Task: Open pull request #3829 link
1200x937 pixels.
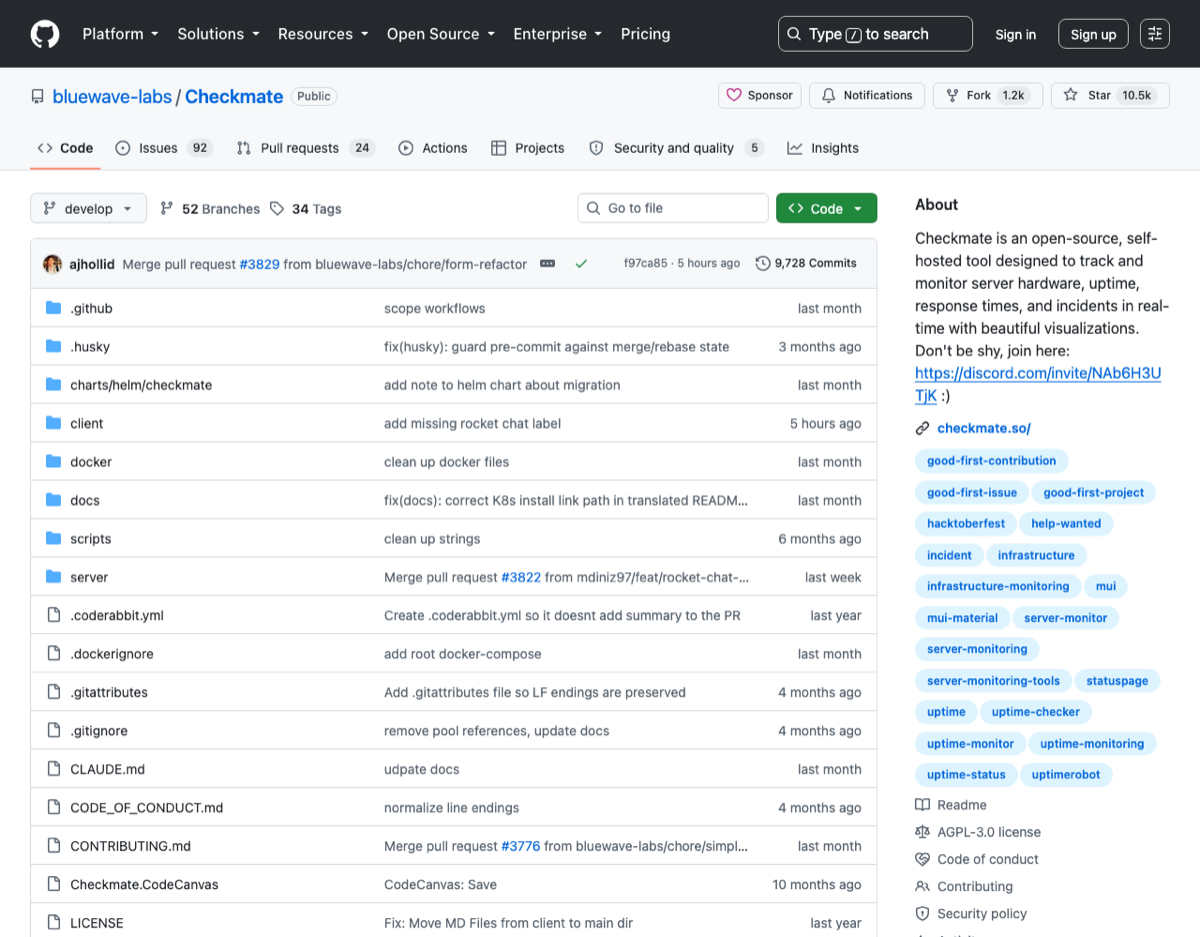Action: click(259, 264)
